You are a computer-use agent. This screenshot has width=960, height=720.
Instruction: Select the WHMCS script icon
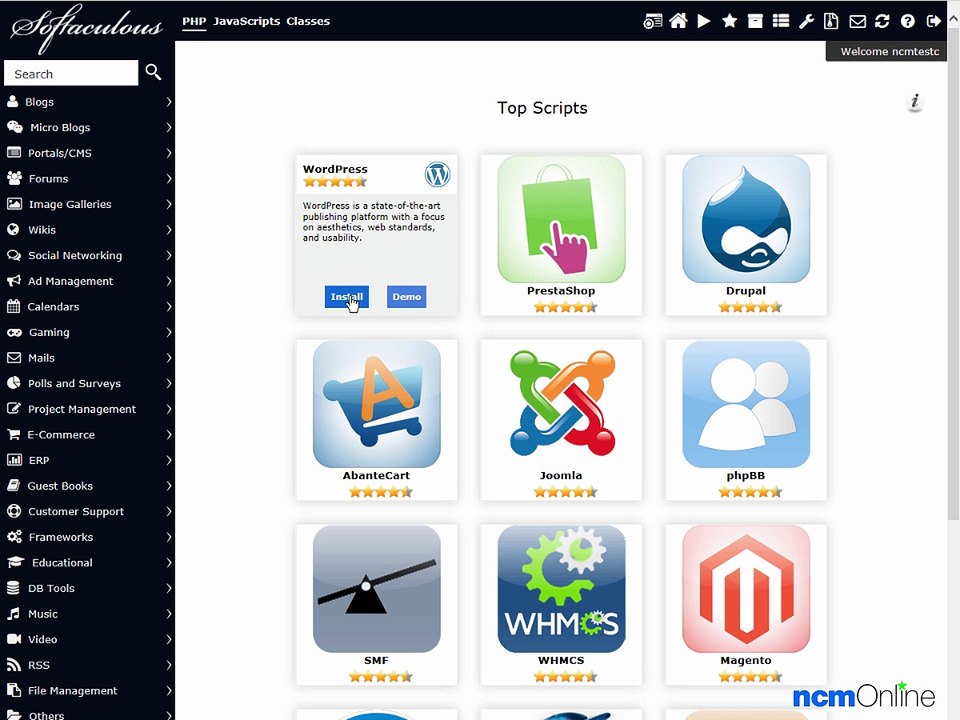561,589
